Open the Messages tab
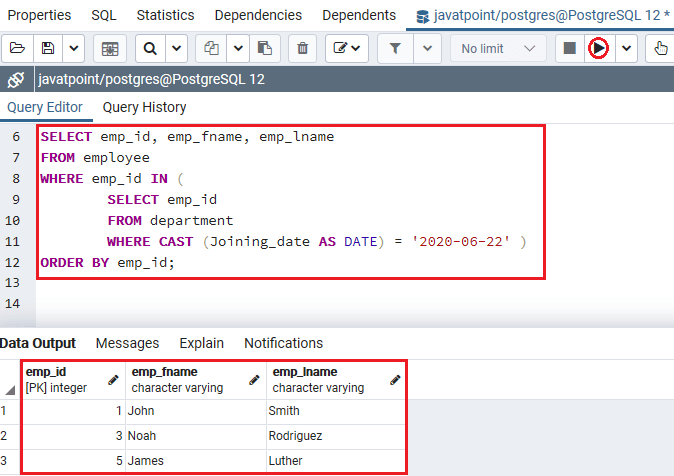Screen dimensions: 674x476 [127, 343]
